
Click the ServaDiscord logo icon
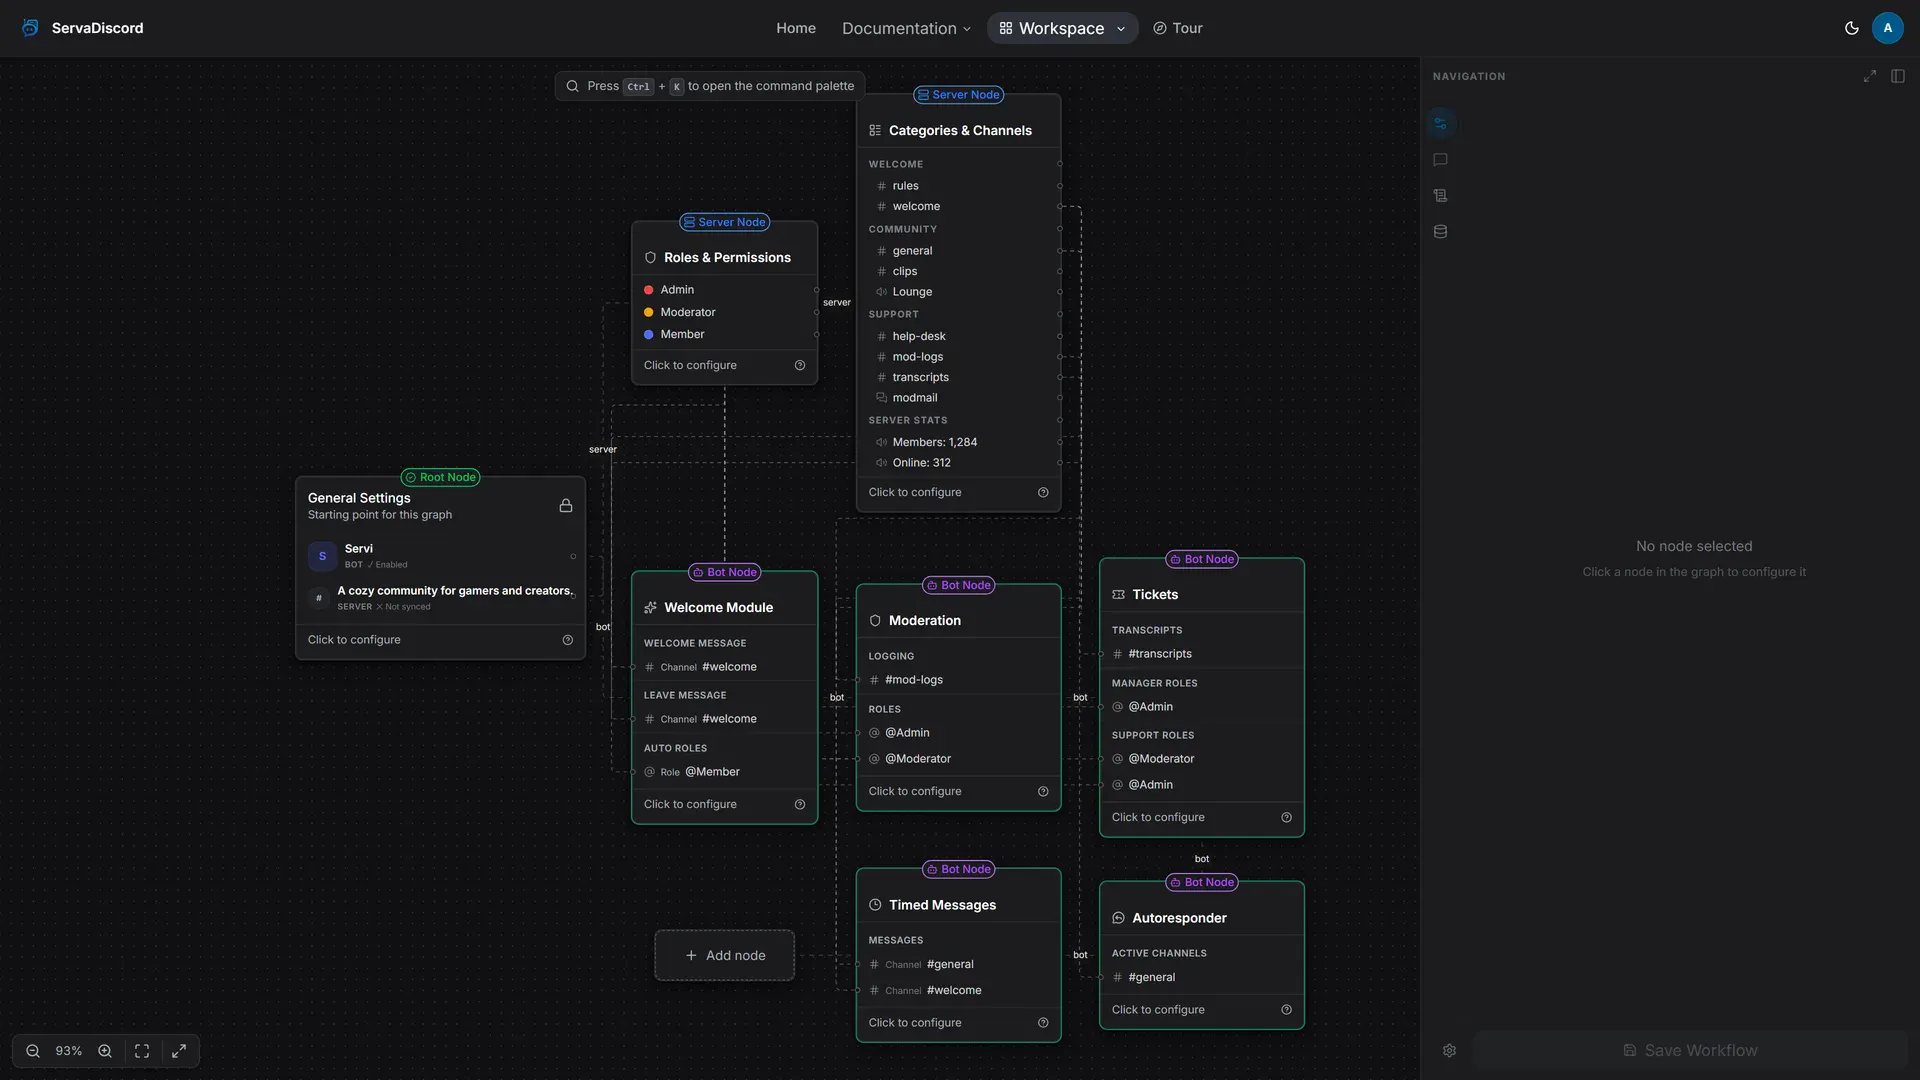(x=30, y=28)
